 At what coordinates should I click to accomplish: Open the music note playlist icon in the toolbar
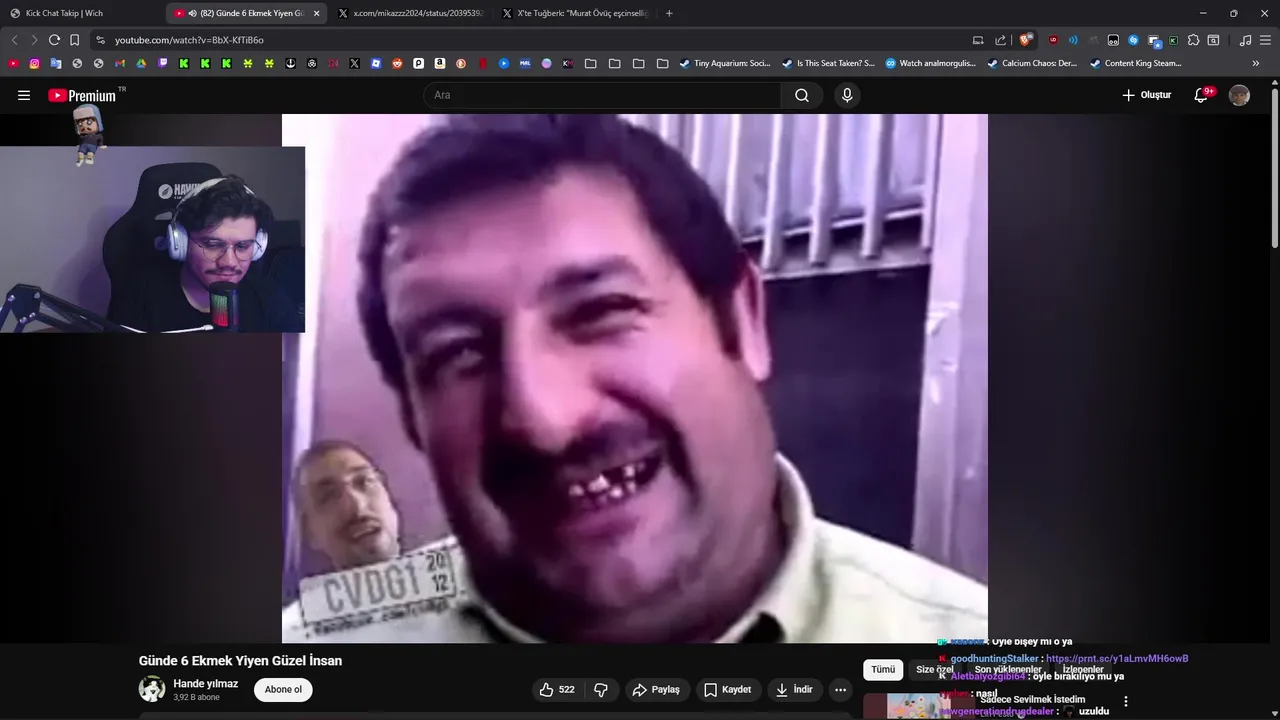point(1245,40)
